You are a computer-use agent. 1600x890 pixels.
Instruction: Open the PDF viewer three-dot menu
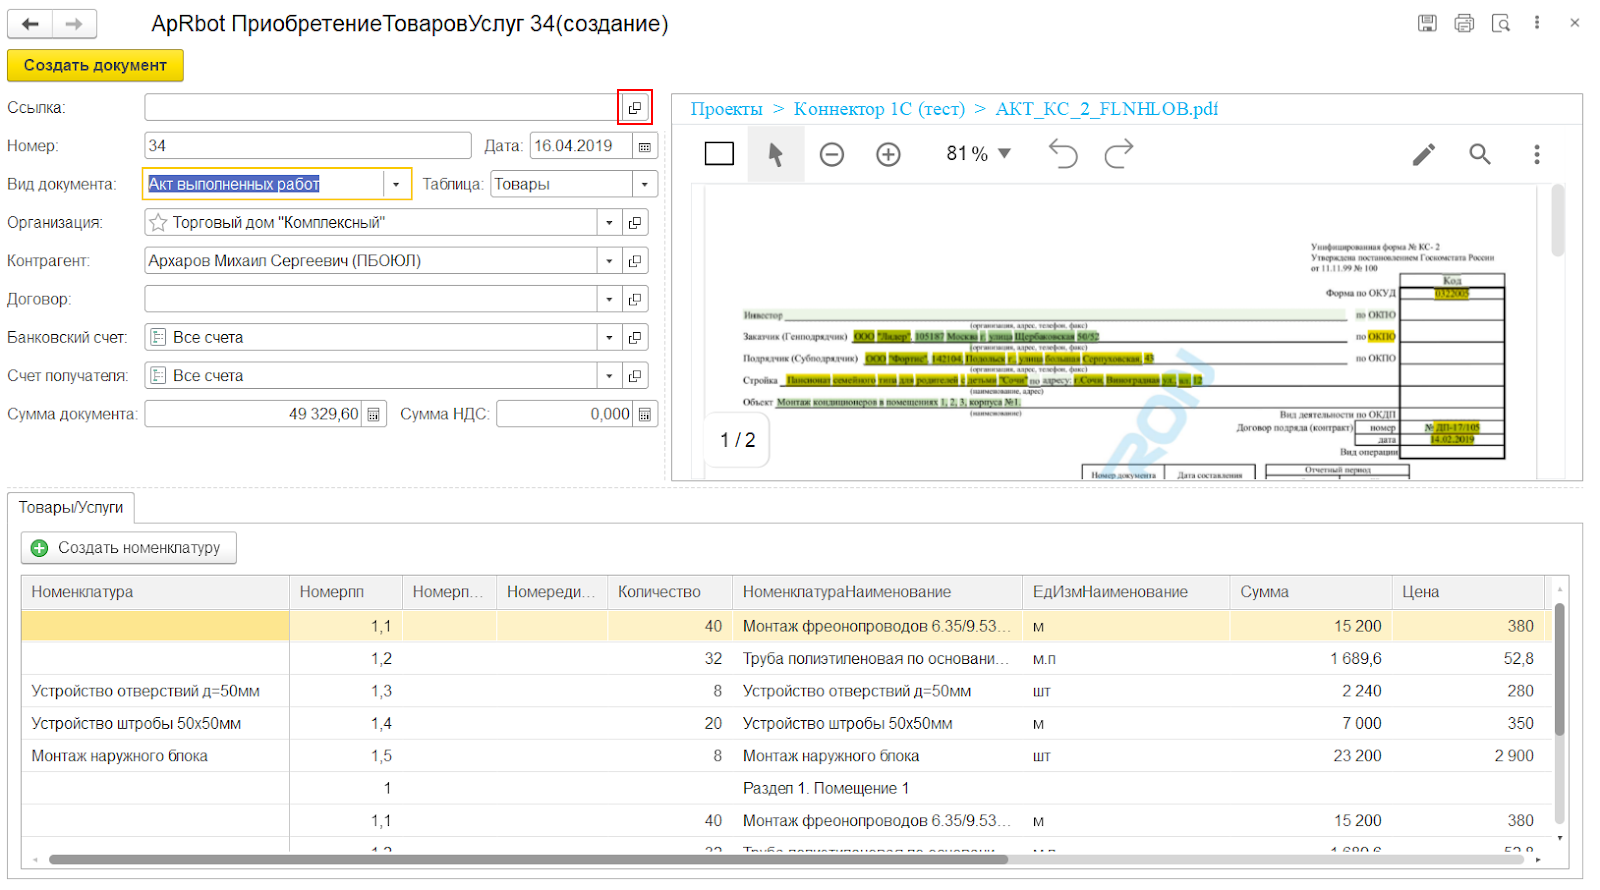point(1537,154)
